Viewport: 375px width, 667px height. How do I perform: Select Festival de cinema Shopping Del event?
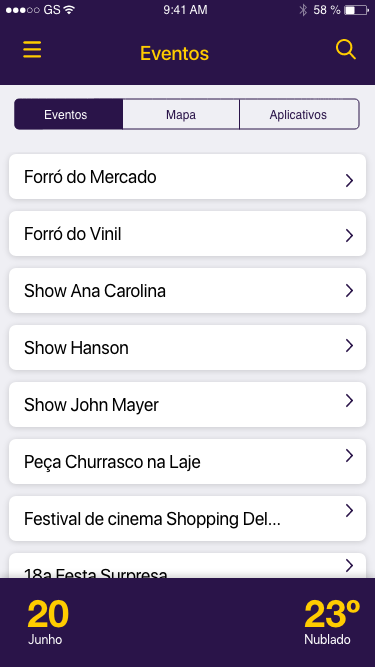click(x=188, y=519)
